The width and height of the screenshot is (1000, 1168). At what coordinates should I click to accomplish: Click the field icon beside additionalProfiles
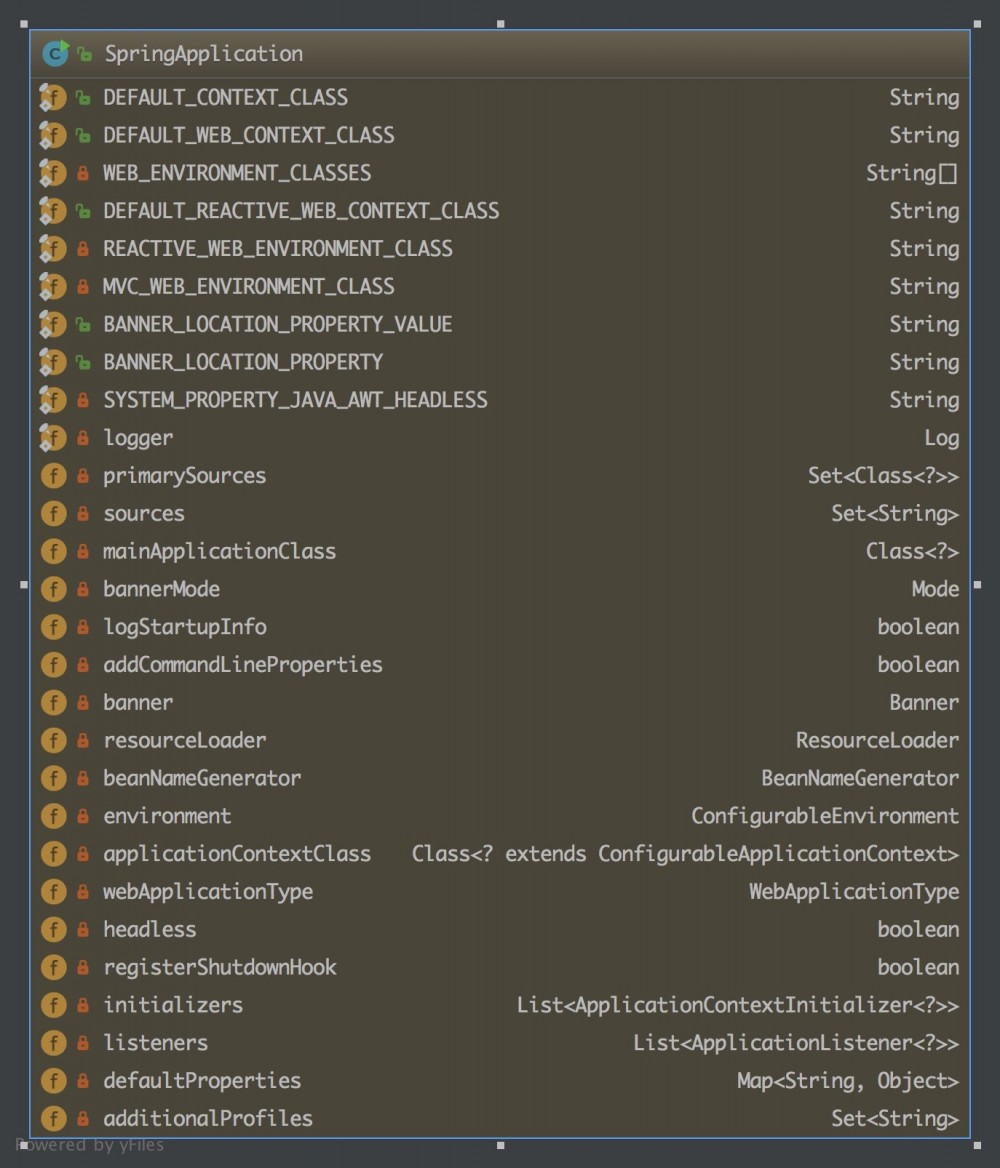pyautogui.click(x=53, y=1118)
